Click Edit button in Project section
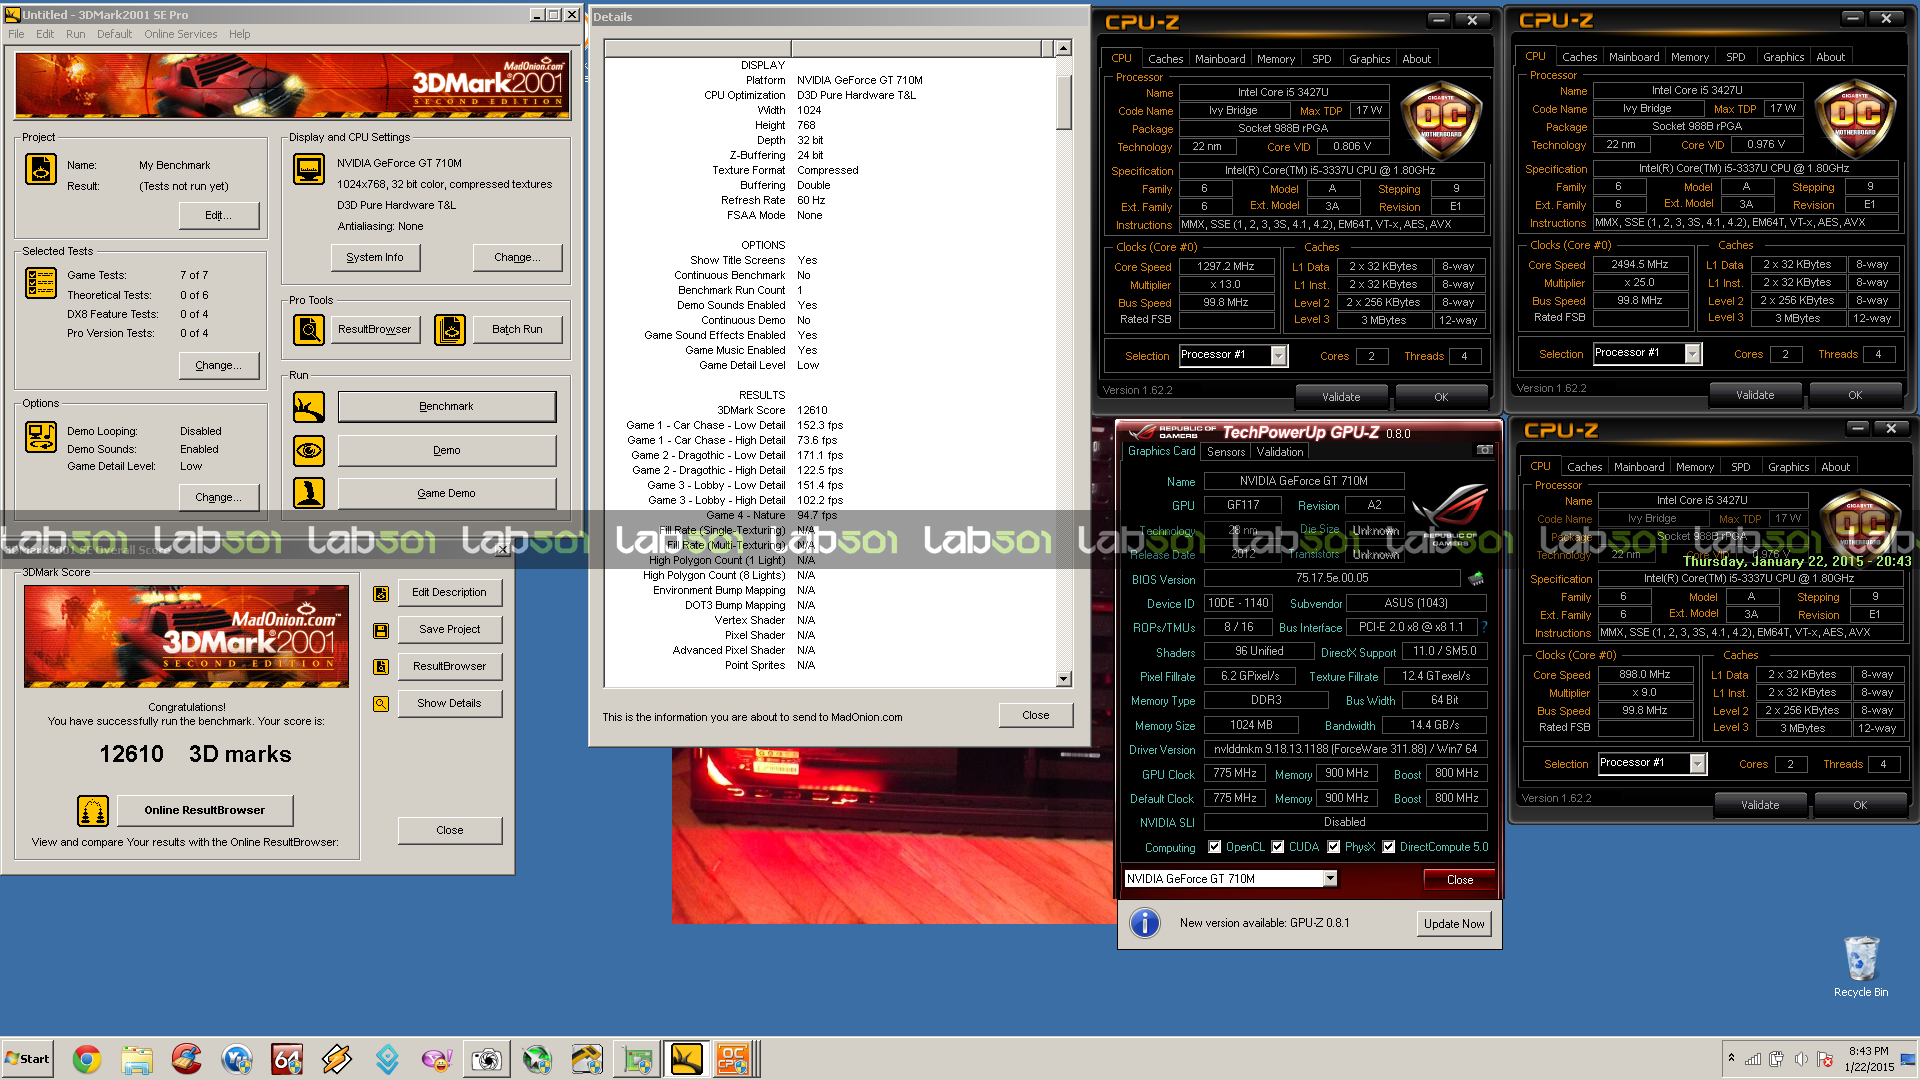This screenshot has width=1920, height=1080. point(218,215)
